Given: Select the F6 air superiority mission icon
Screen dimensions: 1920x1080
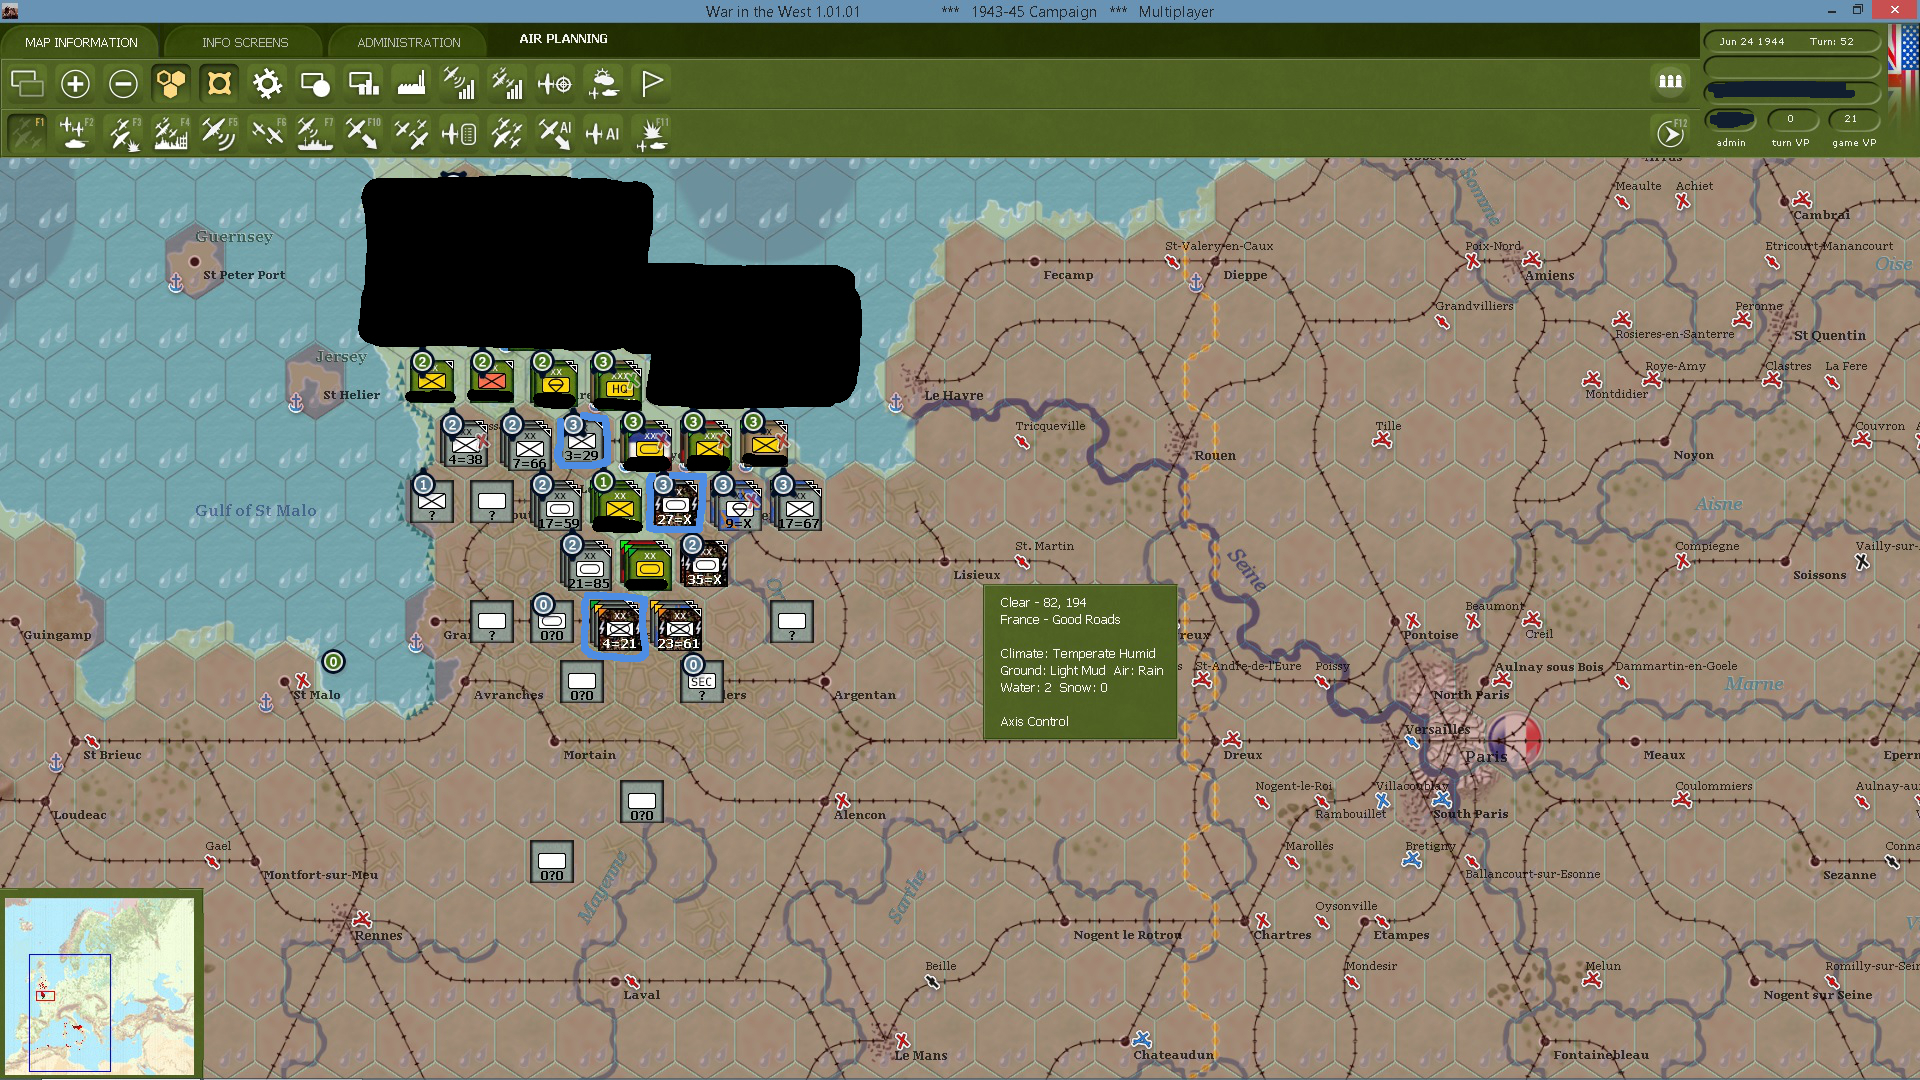Looking at the screenshot, I should [x=267, y=133].
